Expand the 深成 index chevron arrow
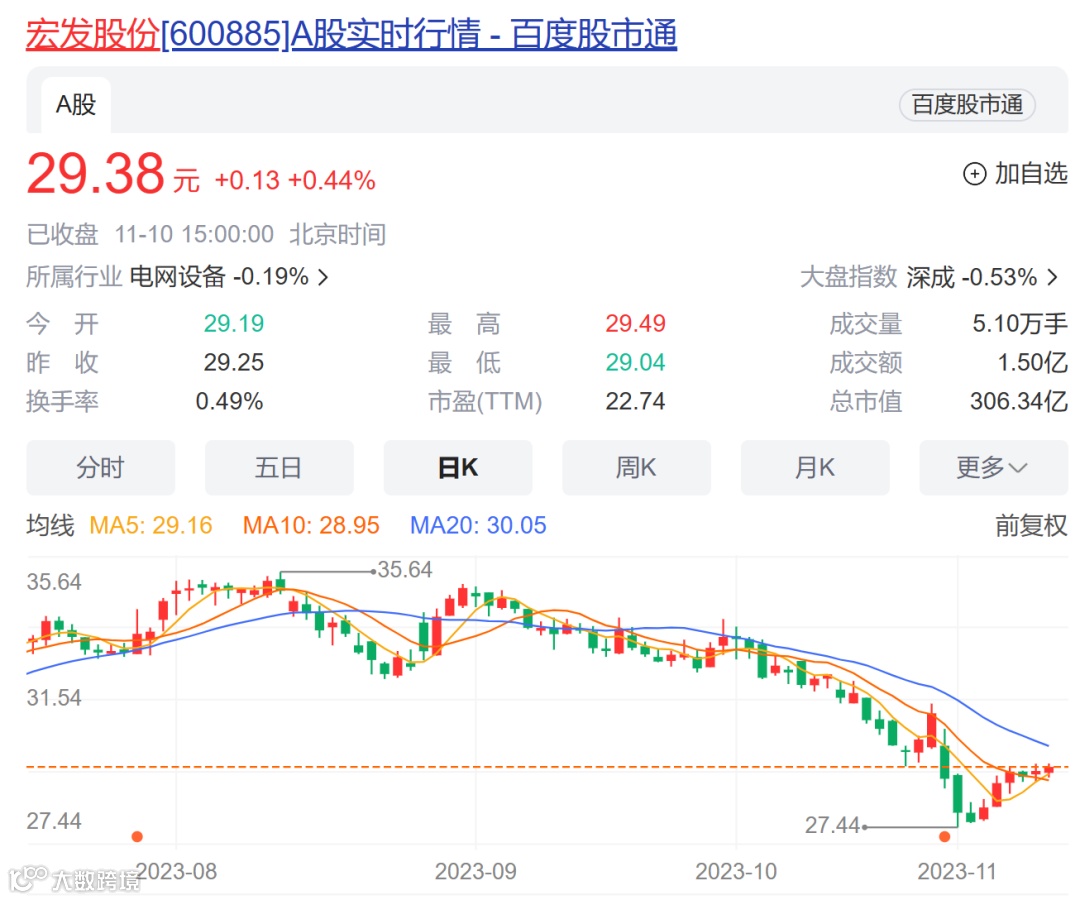 (1052, 278)
